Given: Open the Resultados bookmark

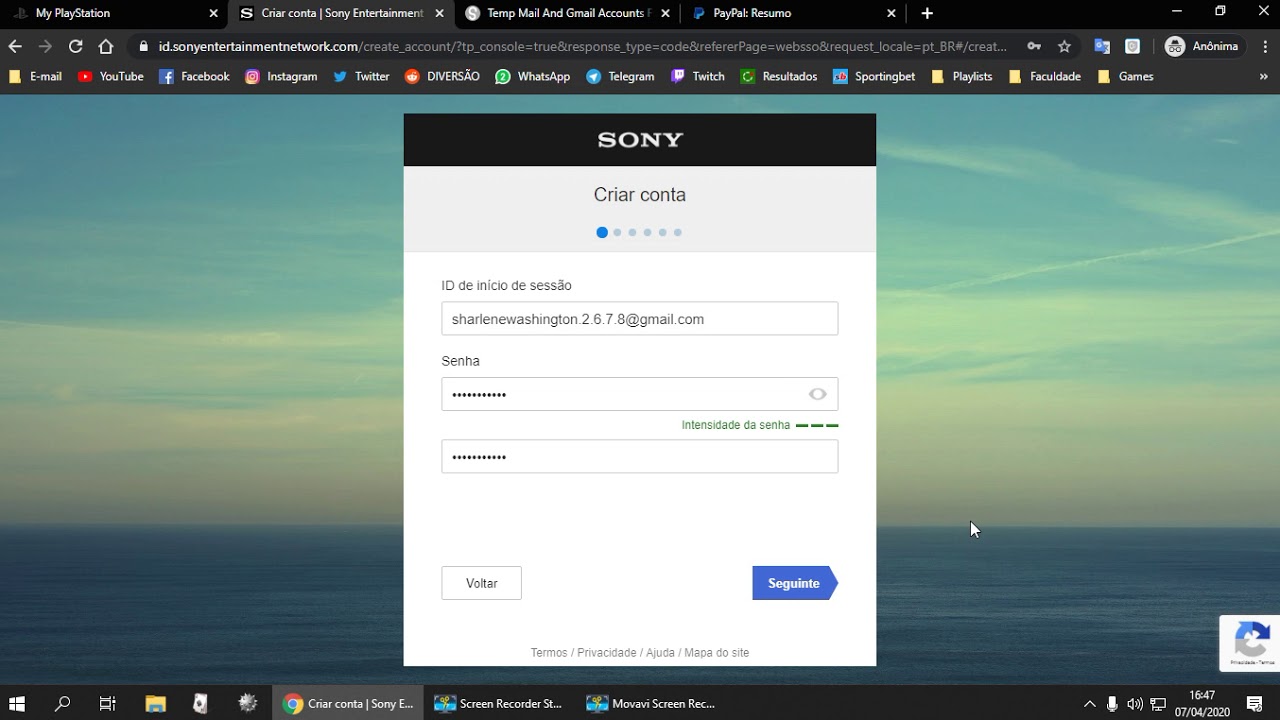Looking at the screenshot, I should tap(779, 76).
